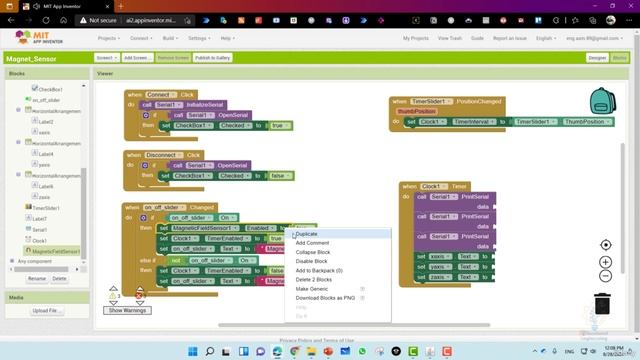Viewport: 640px width, 360px height.
Task: Choose Download Blocks as PNG
Action: (x=338, y=298)
